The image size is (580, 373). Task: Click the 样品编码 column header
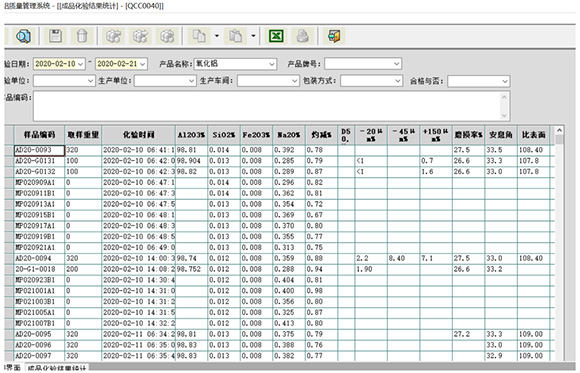pos(39,135)
